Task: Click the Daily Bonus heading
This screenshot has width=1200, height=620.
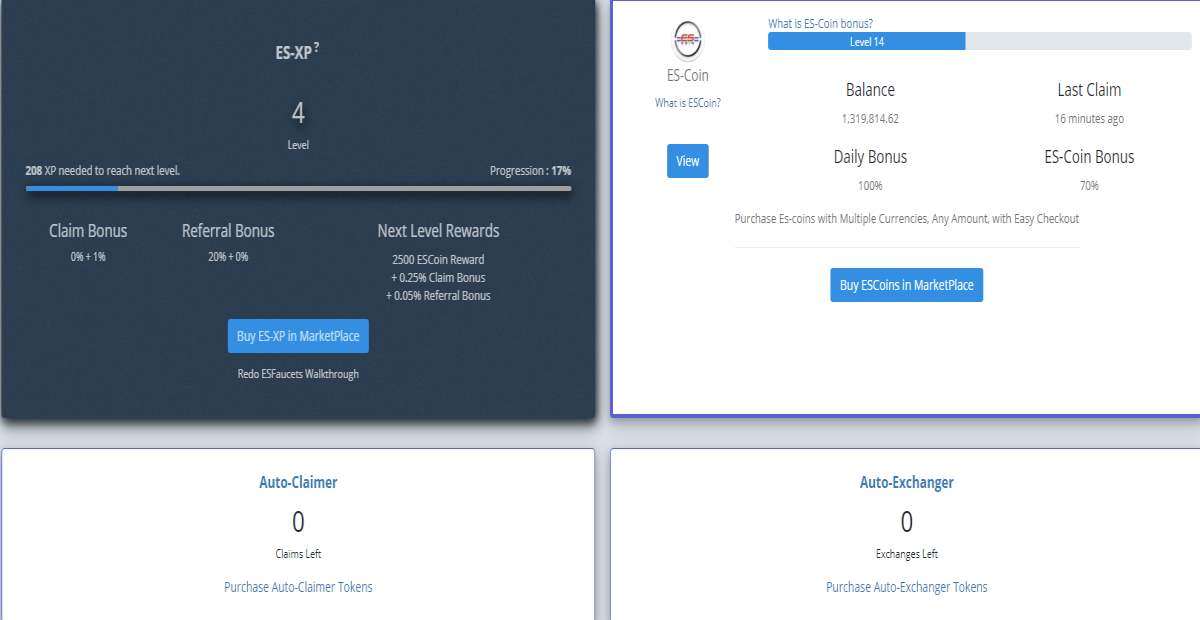Action: pos(870,157)
